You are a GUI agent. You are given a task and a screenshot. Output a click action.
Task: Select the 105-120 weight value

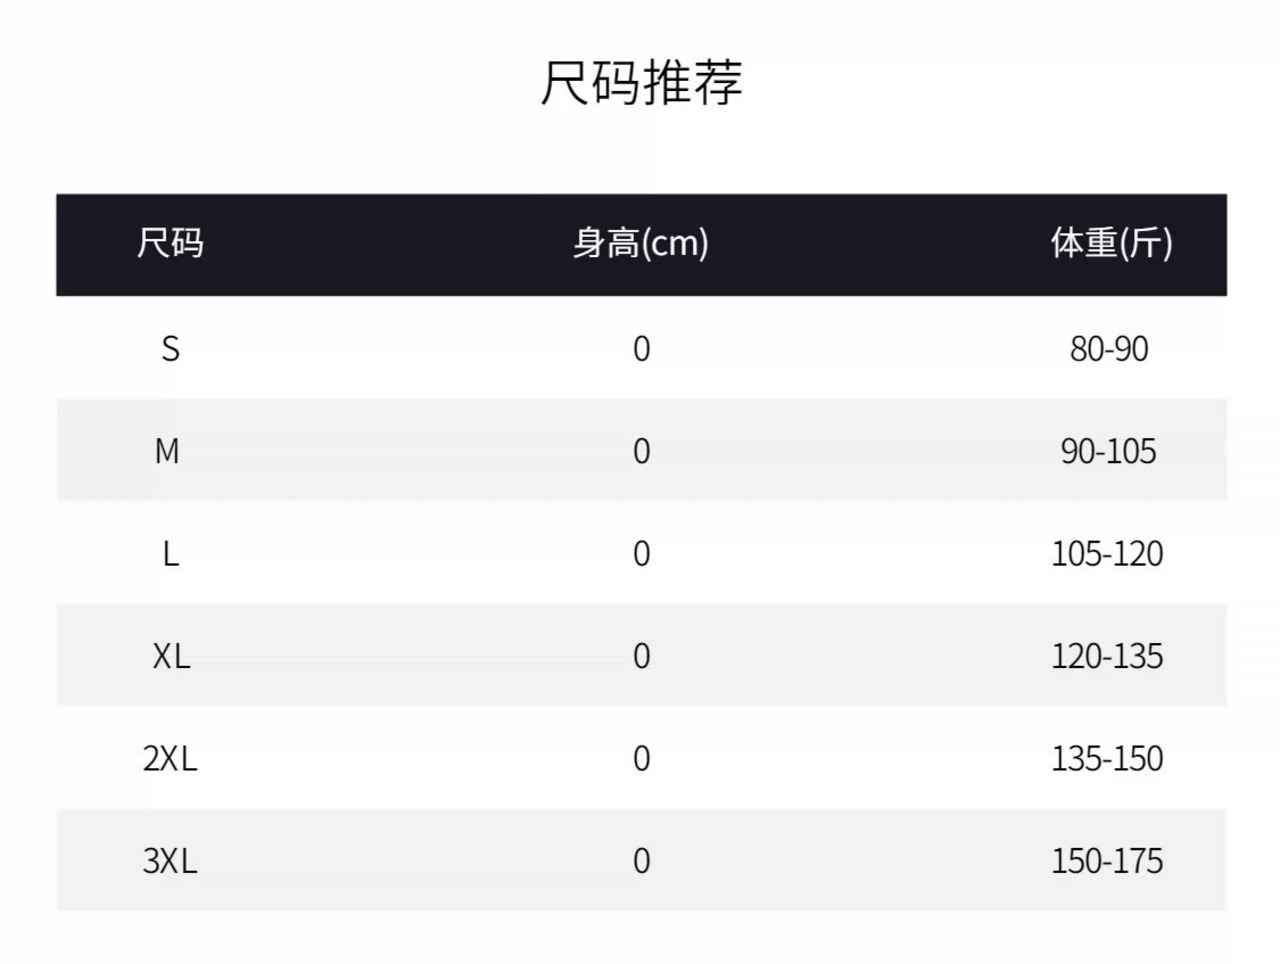click(x=1107, y=554)
